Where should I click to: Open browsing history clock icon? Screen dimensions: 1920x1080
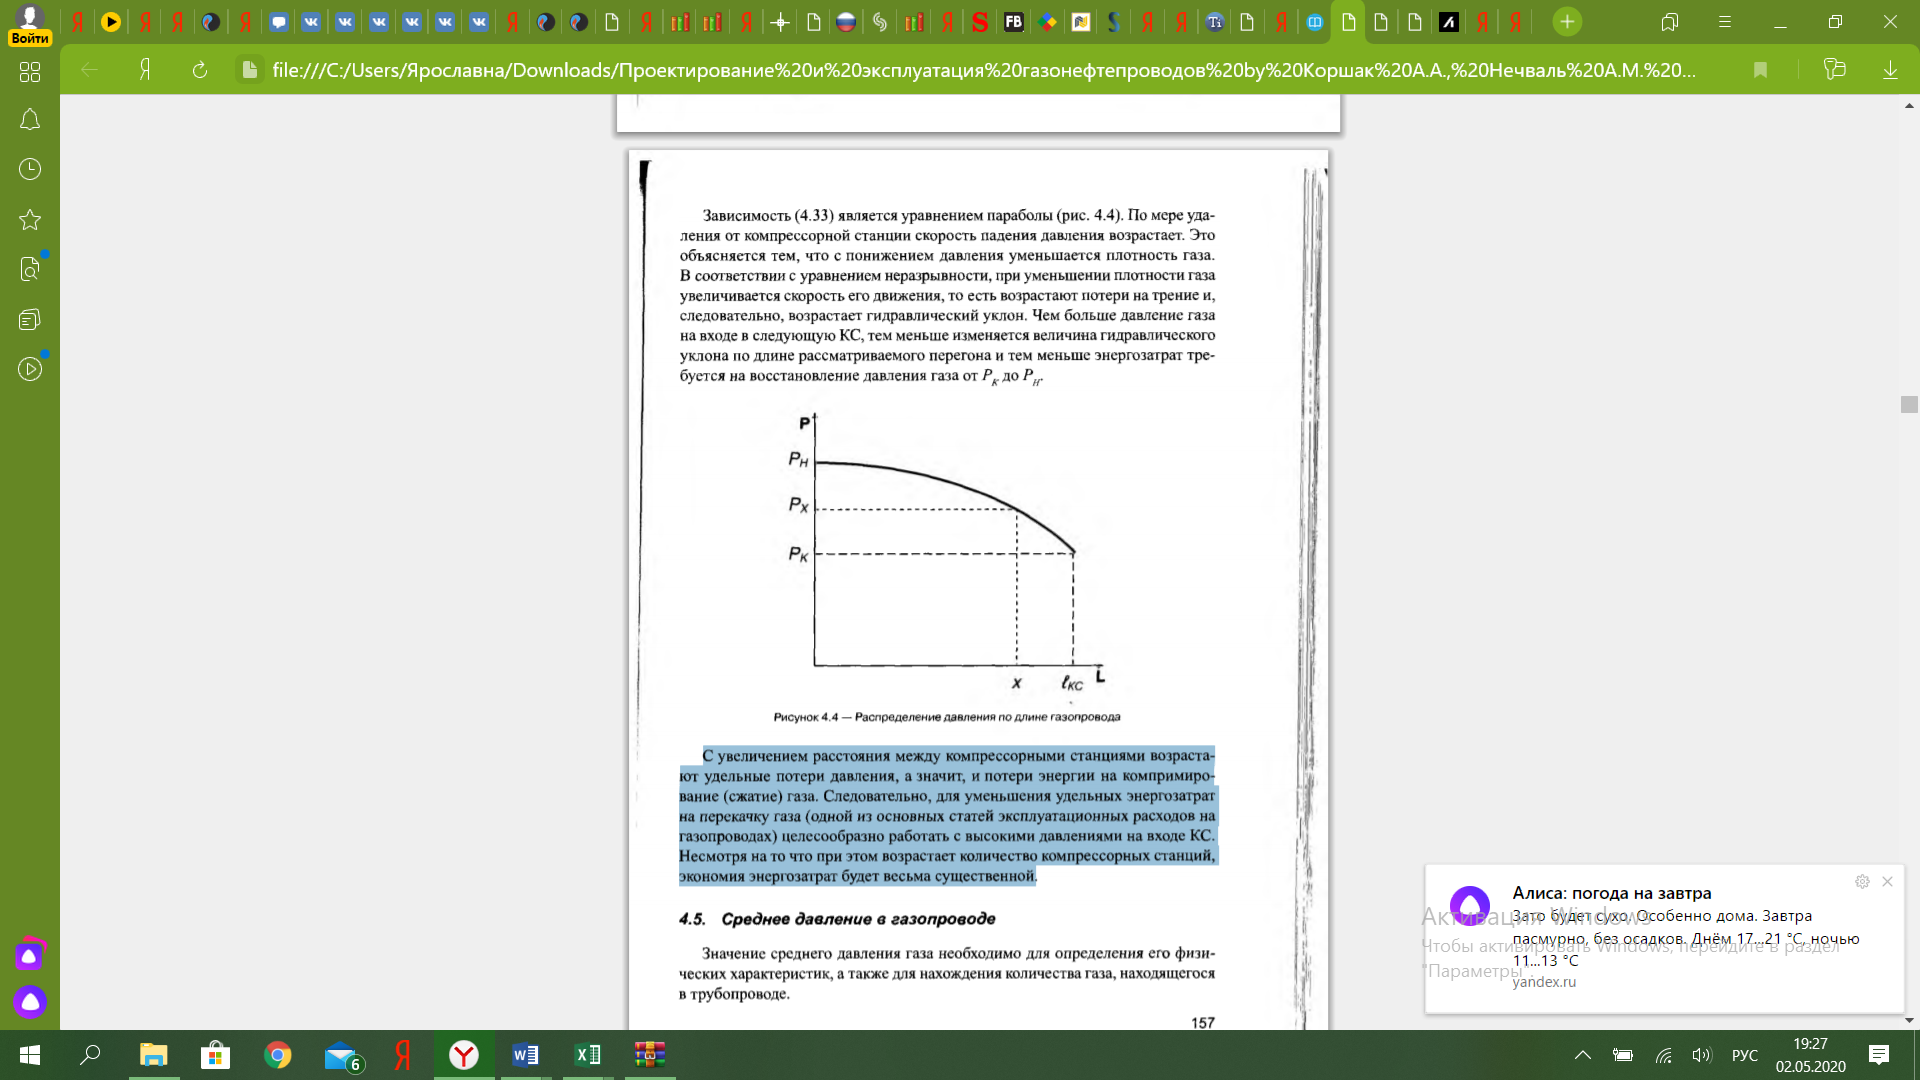pyautogui.click(x=30, y=169)
